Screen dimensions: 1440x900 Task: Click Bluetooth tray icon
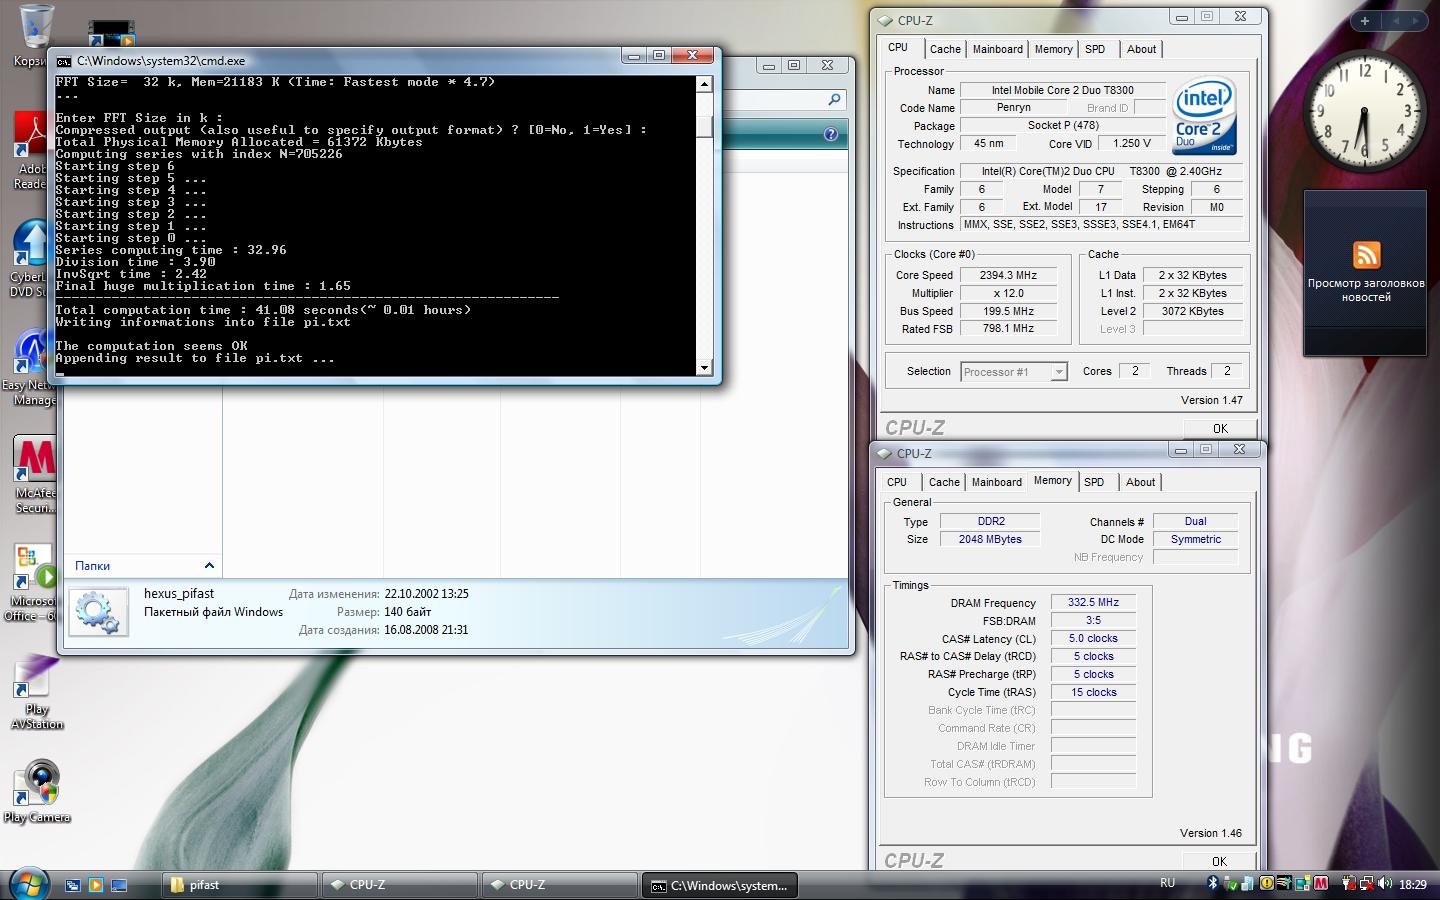pos(1213,884)
